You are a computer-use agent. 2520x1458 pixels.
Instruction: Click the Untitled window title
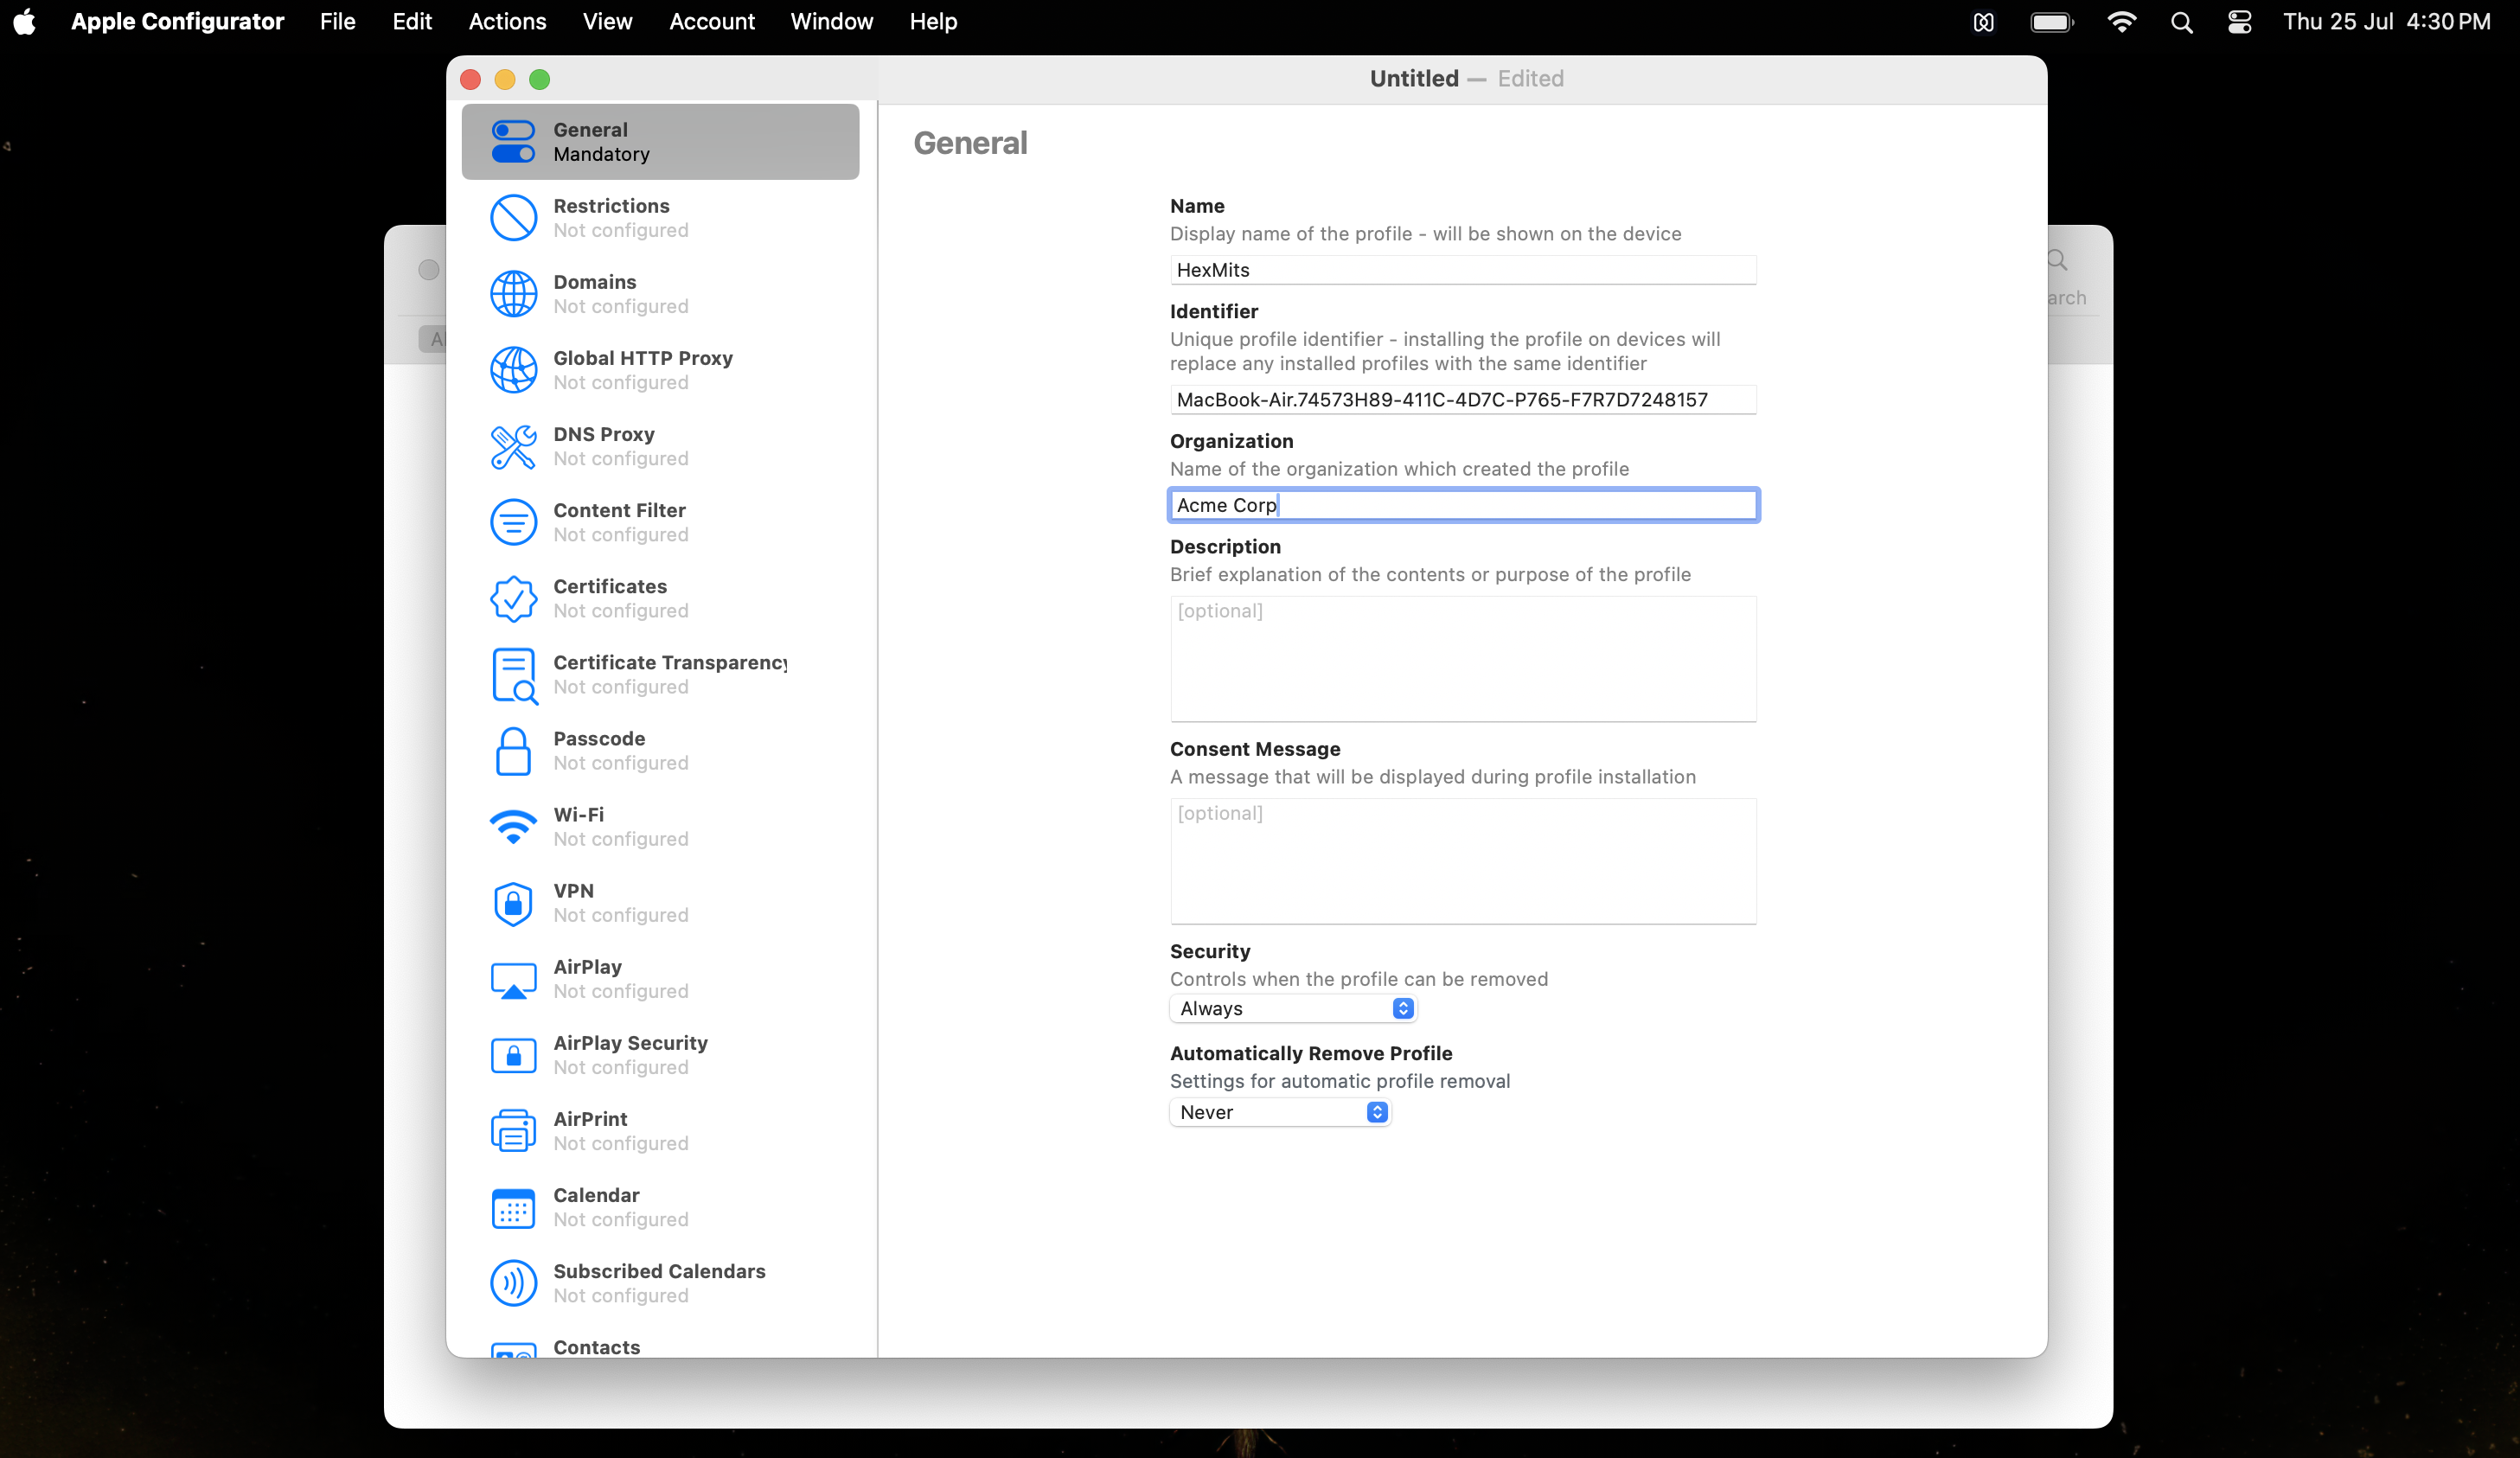tap(1414, 79)
